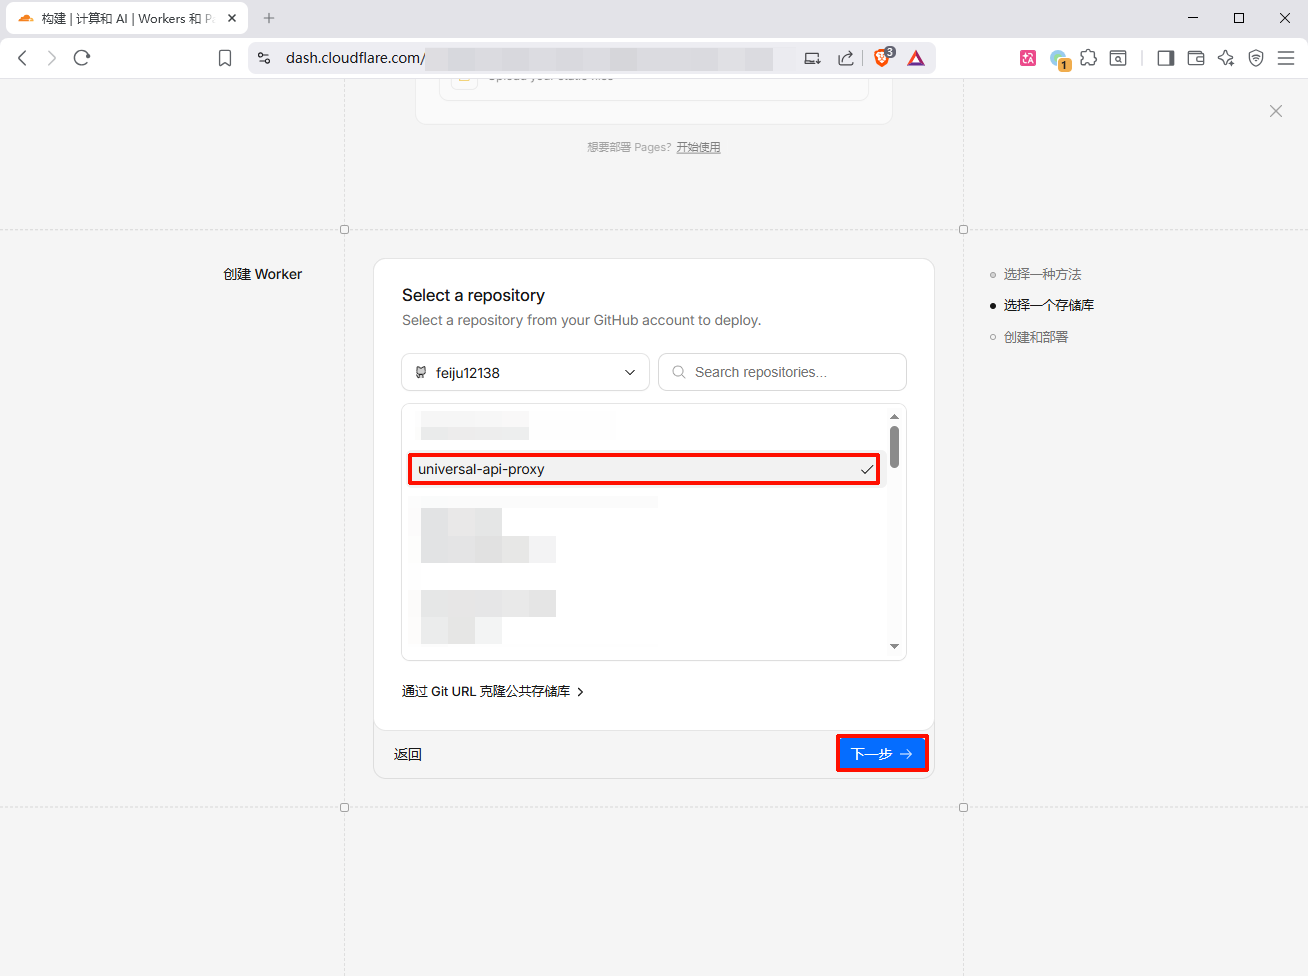Close the create Worker dialog with X

coord(1275,111)
